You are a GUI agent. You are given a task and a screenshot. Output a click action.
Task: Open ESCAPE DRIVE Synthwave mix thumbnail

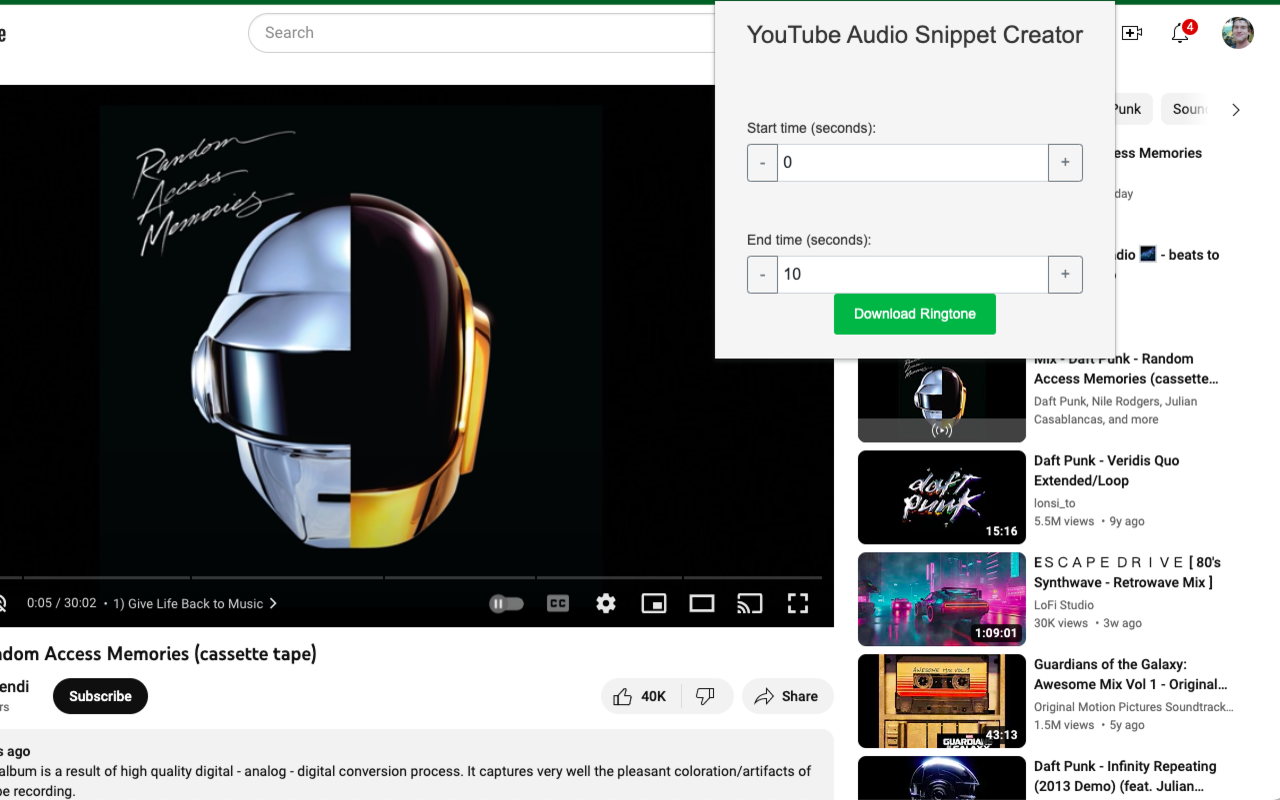pyautogui.click(x=942, y=599)
